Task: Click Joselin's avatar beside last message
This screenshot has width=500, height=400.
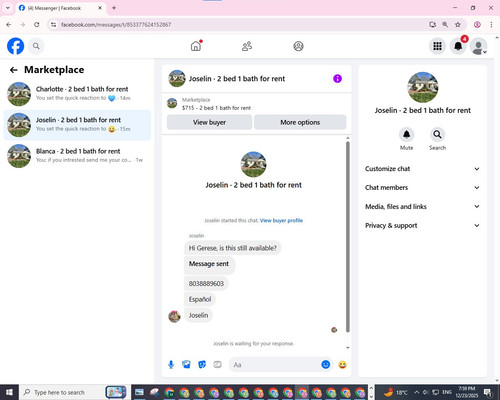Action: pos(174,316)
